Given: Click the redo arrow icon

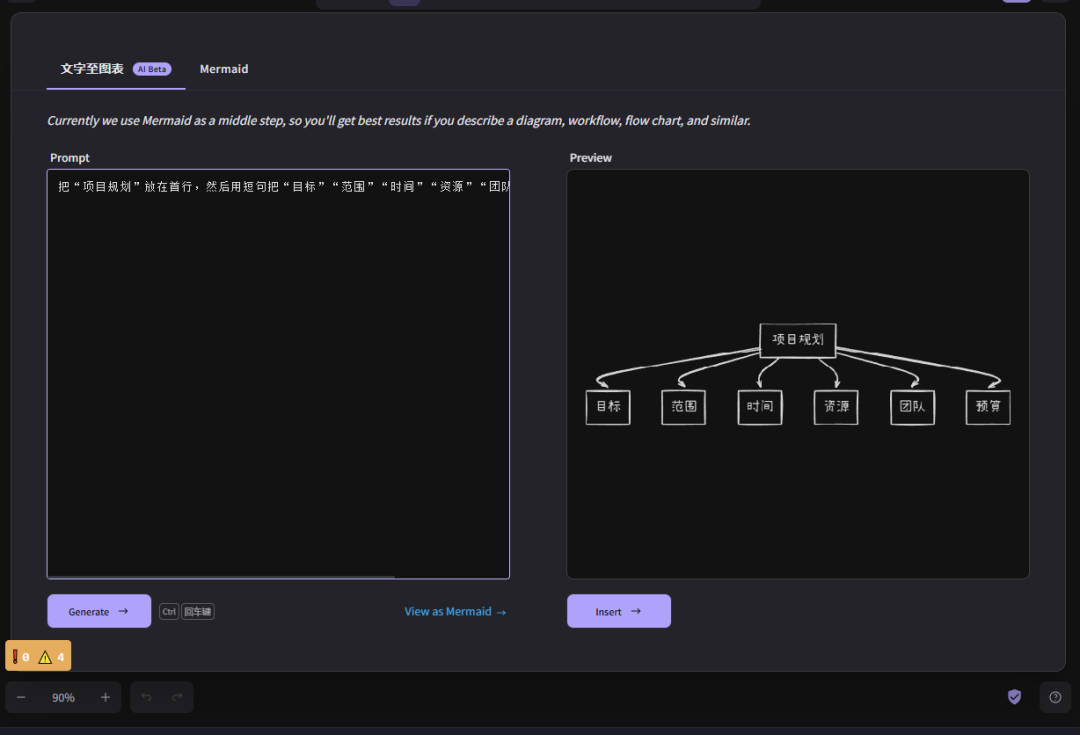Looking at the screenshot, I should (x=177, y=697).
